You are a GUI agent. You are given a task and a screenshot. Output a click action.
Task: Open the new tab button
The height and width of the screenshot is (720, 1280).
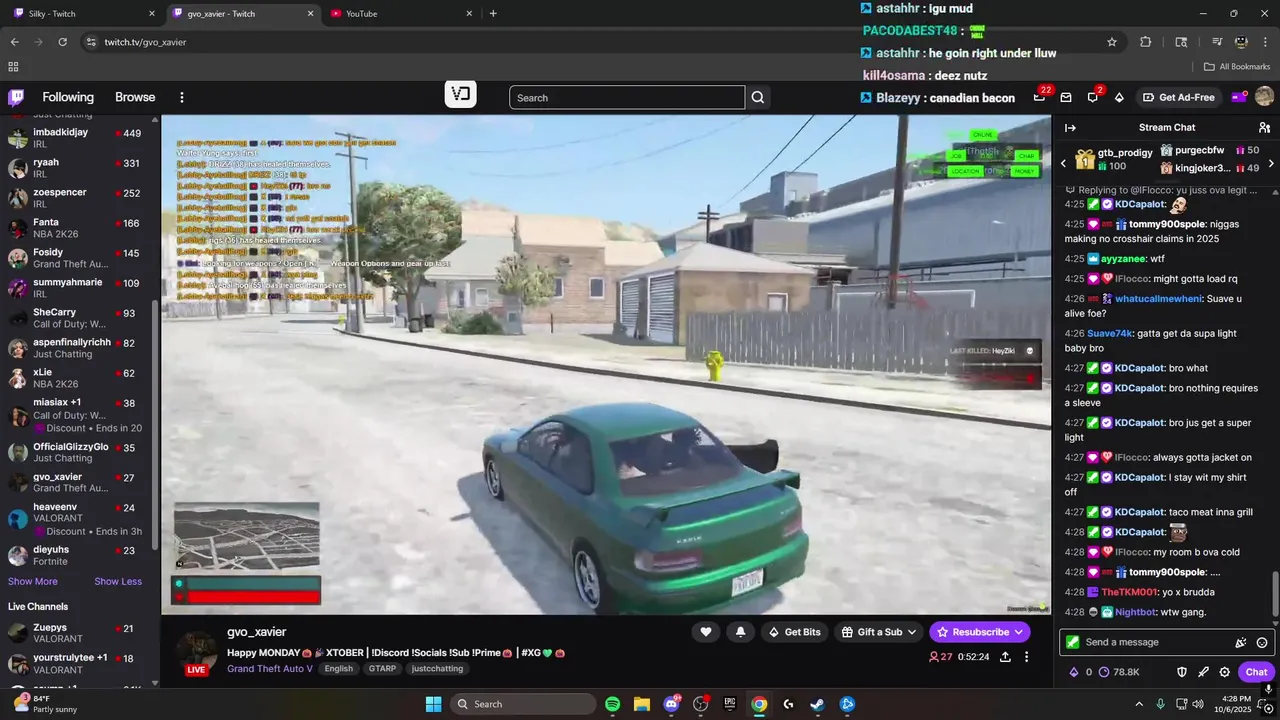(493, 13)
